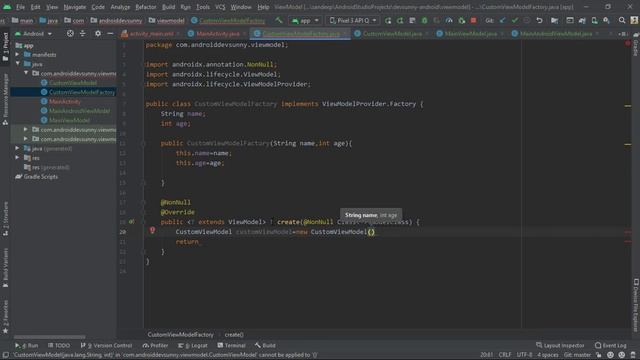The image size is (640, 360).
Task: Click the UTF-8 encoding indicator
Action: click(524, 355)
